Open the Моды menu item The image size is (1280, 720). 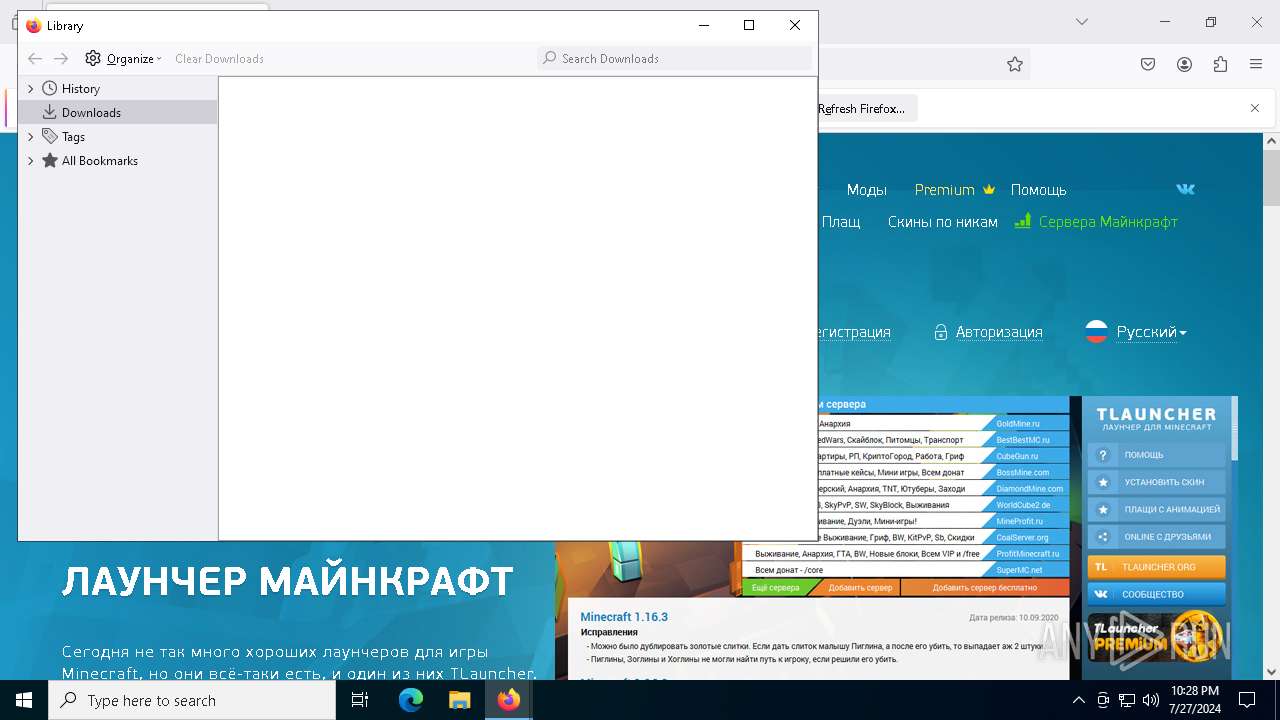coord(866,190)
